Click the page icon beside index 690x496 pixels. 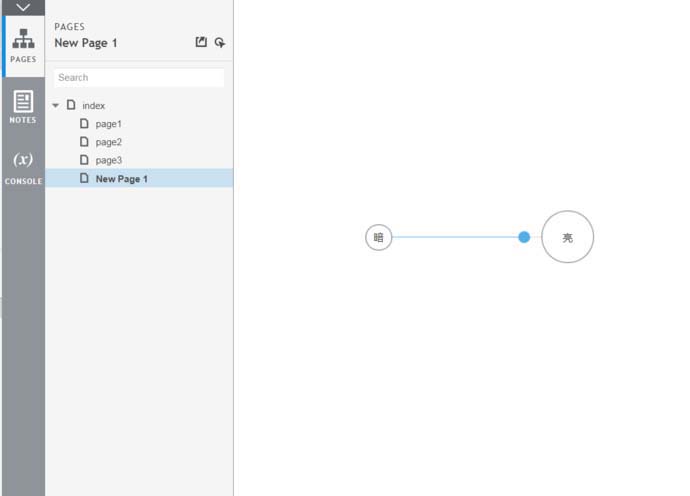pos(71,105)
